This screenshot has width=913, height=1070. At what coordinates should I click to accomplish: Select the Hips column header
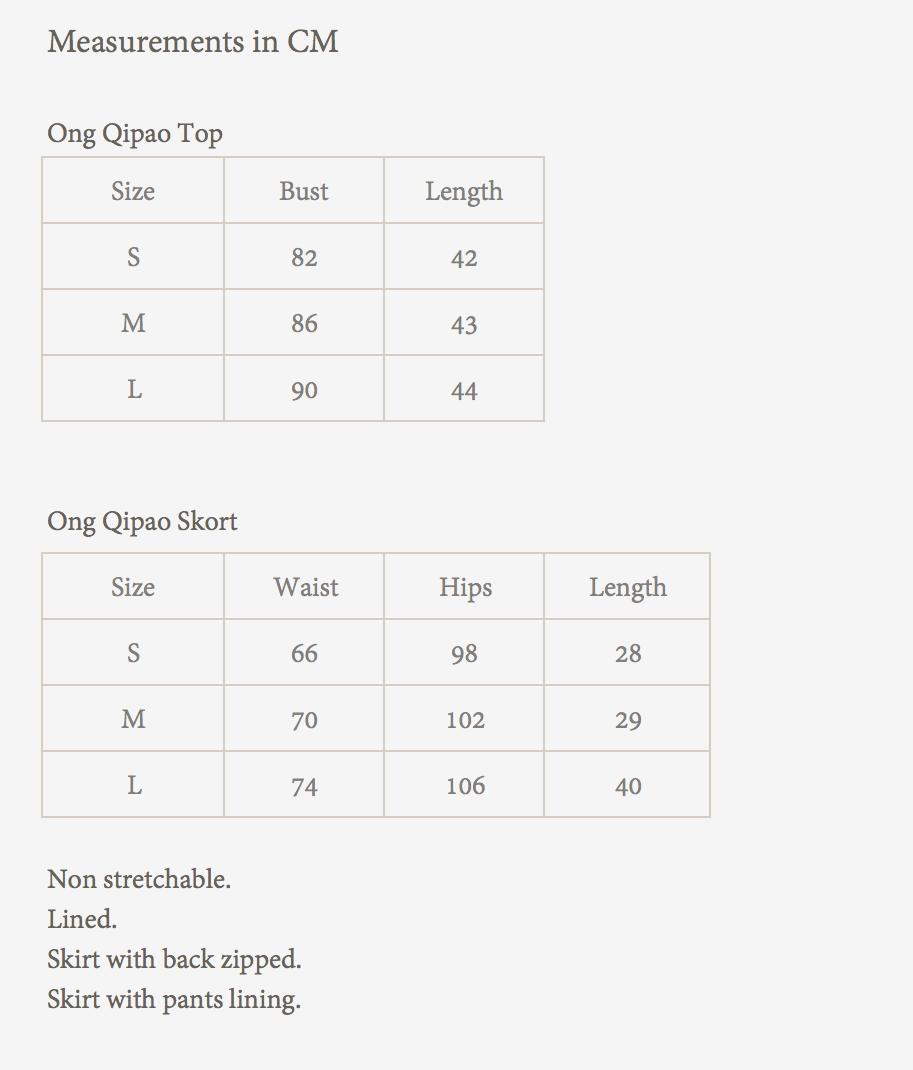tap(465, 587)
